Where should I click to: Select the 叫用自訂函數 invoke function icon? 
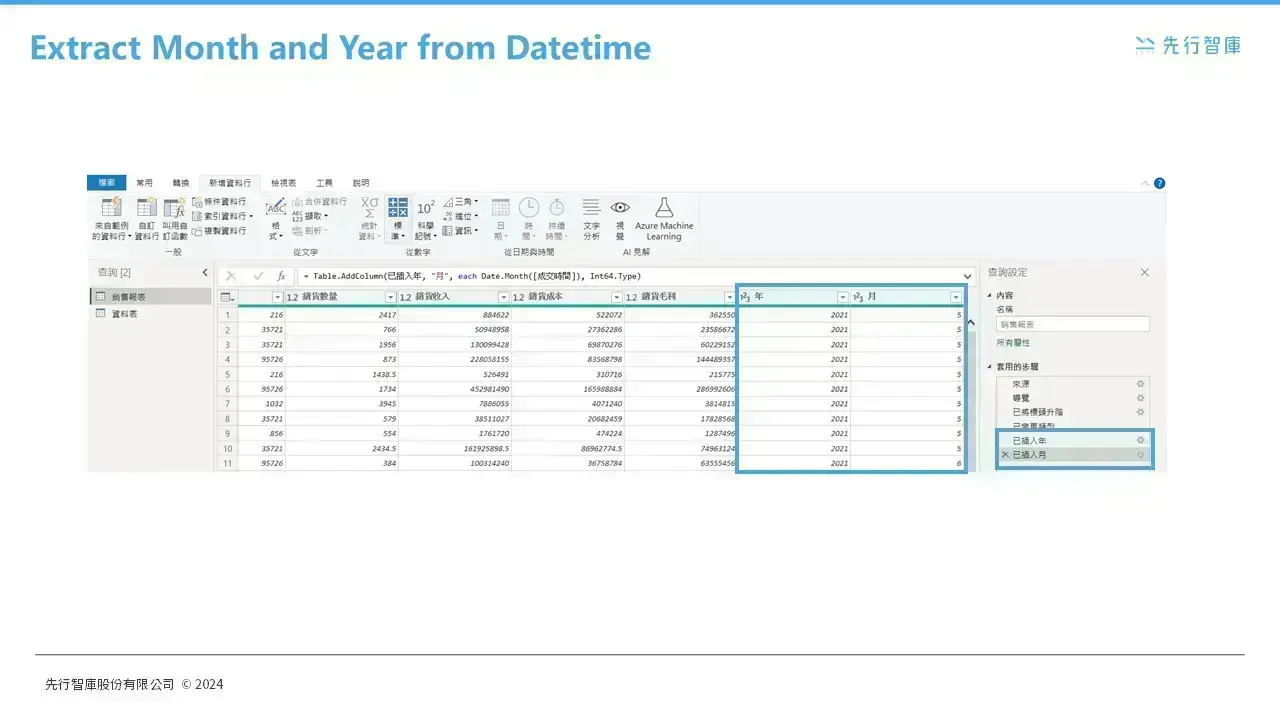(x=175, y=208)
